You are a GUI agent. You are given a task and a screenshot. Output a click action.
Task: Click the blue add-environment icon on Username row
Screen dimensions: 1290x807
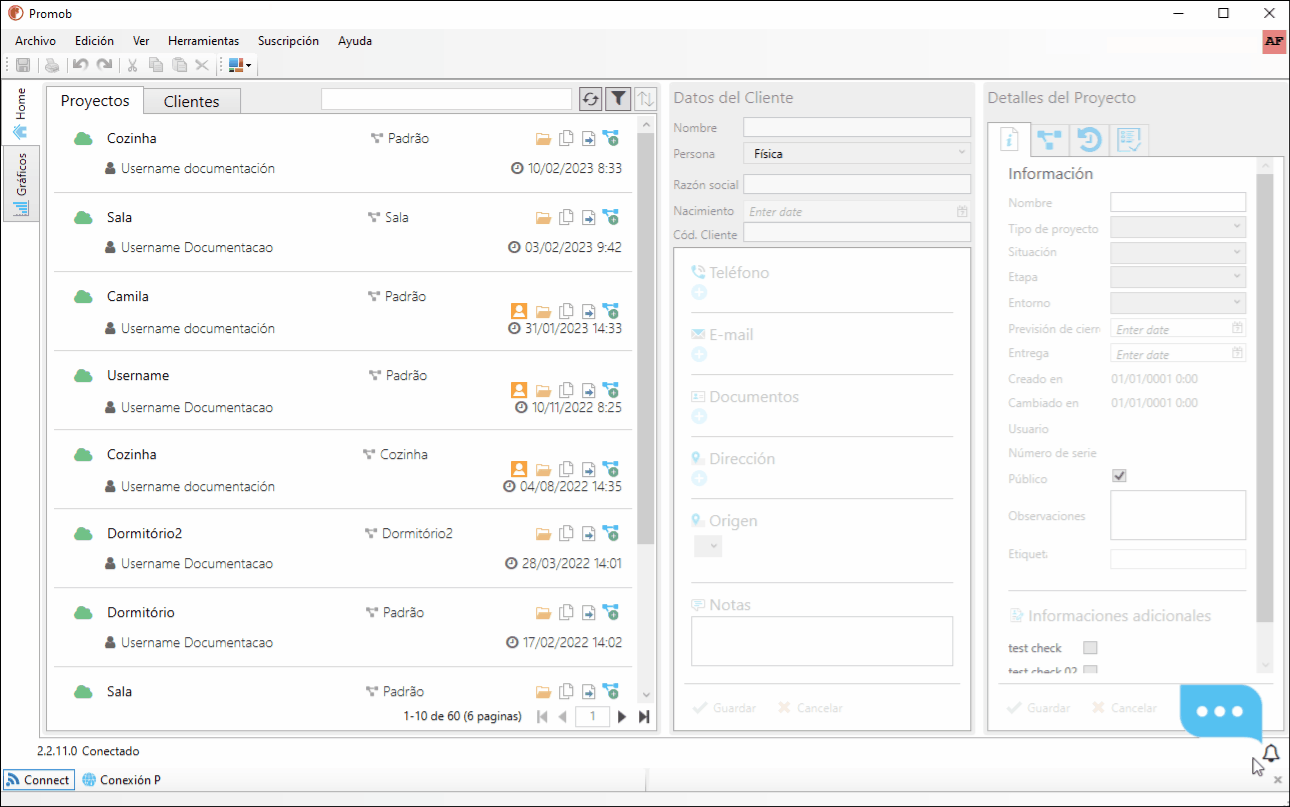tap(611, 390)
